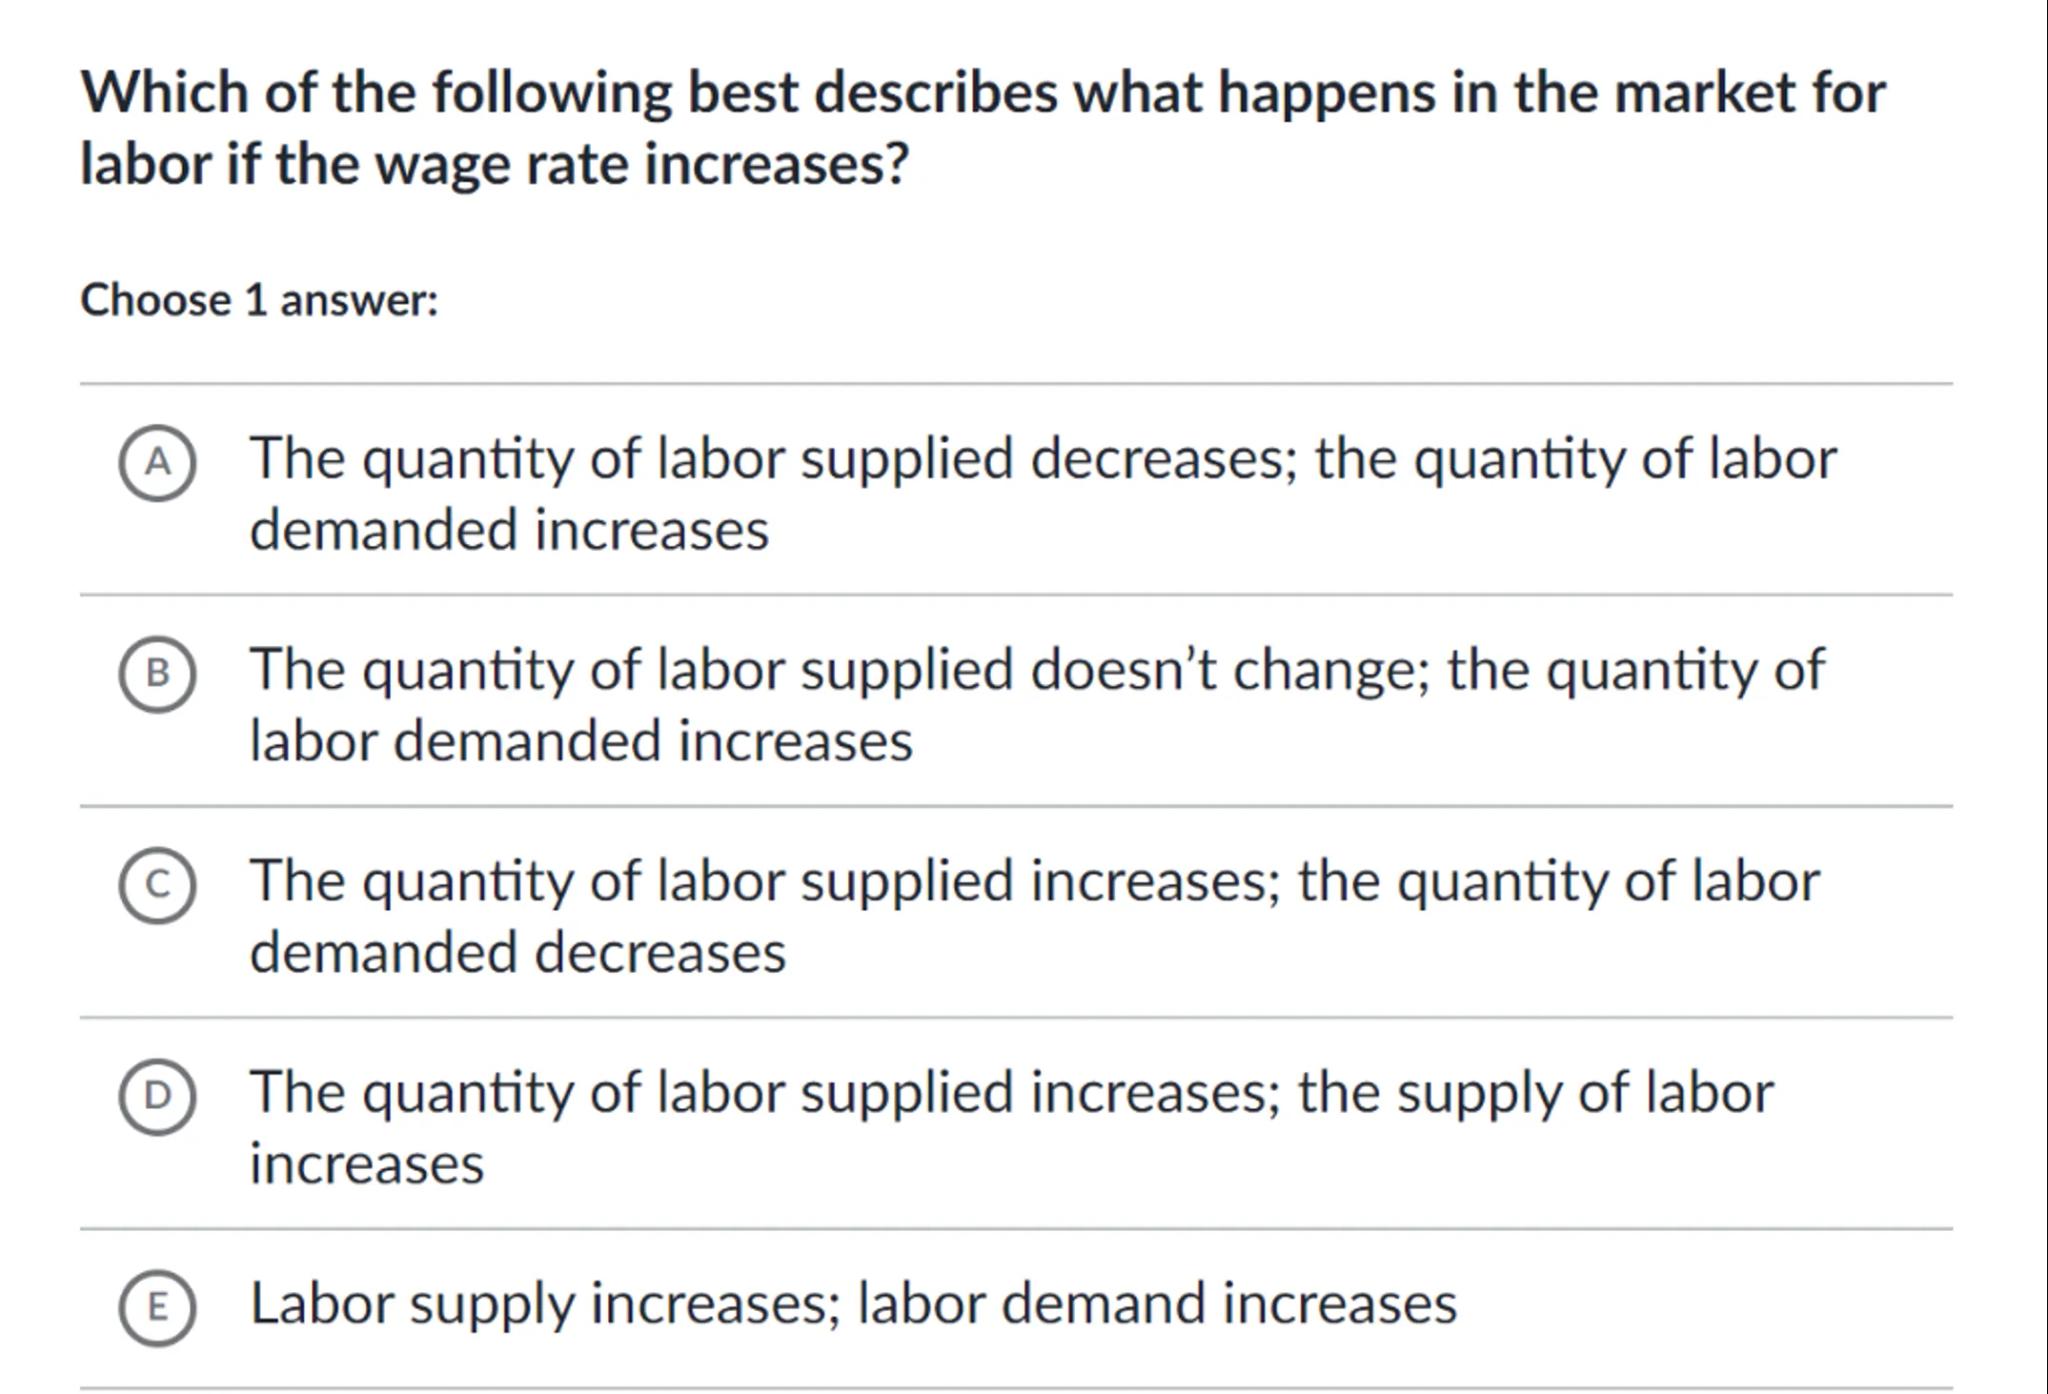
Task: Mark radio button E as the answer
Action: (157, 1307)
